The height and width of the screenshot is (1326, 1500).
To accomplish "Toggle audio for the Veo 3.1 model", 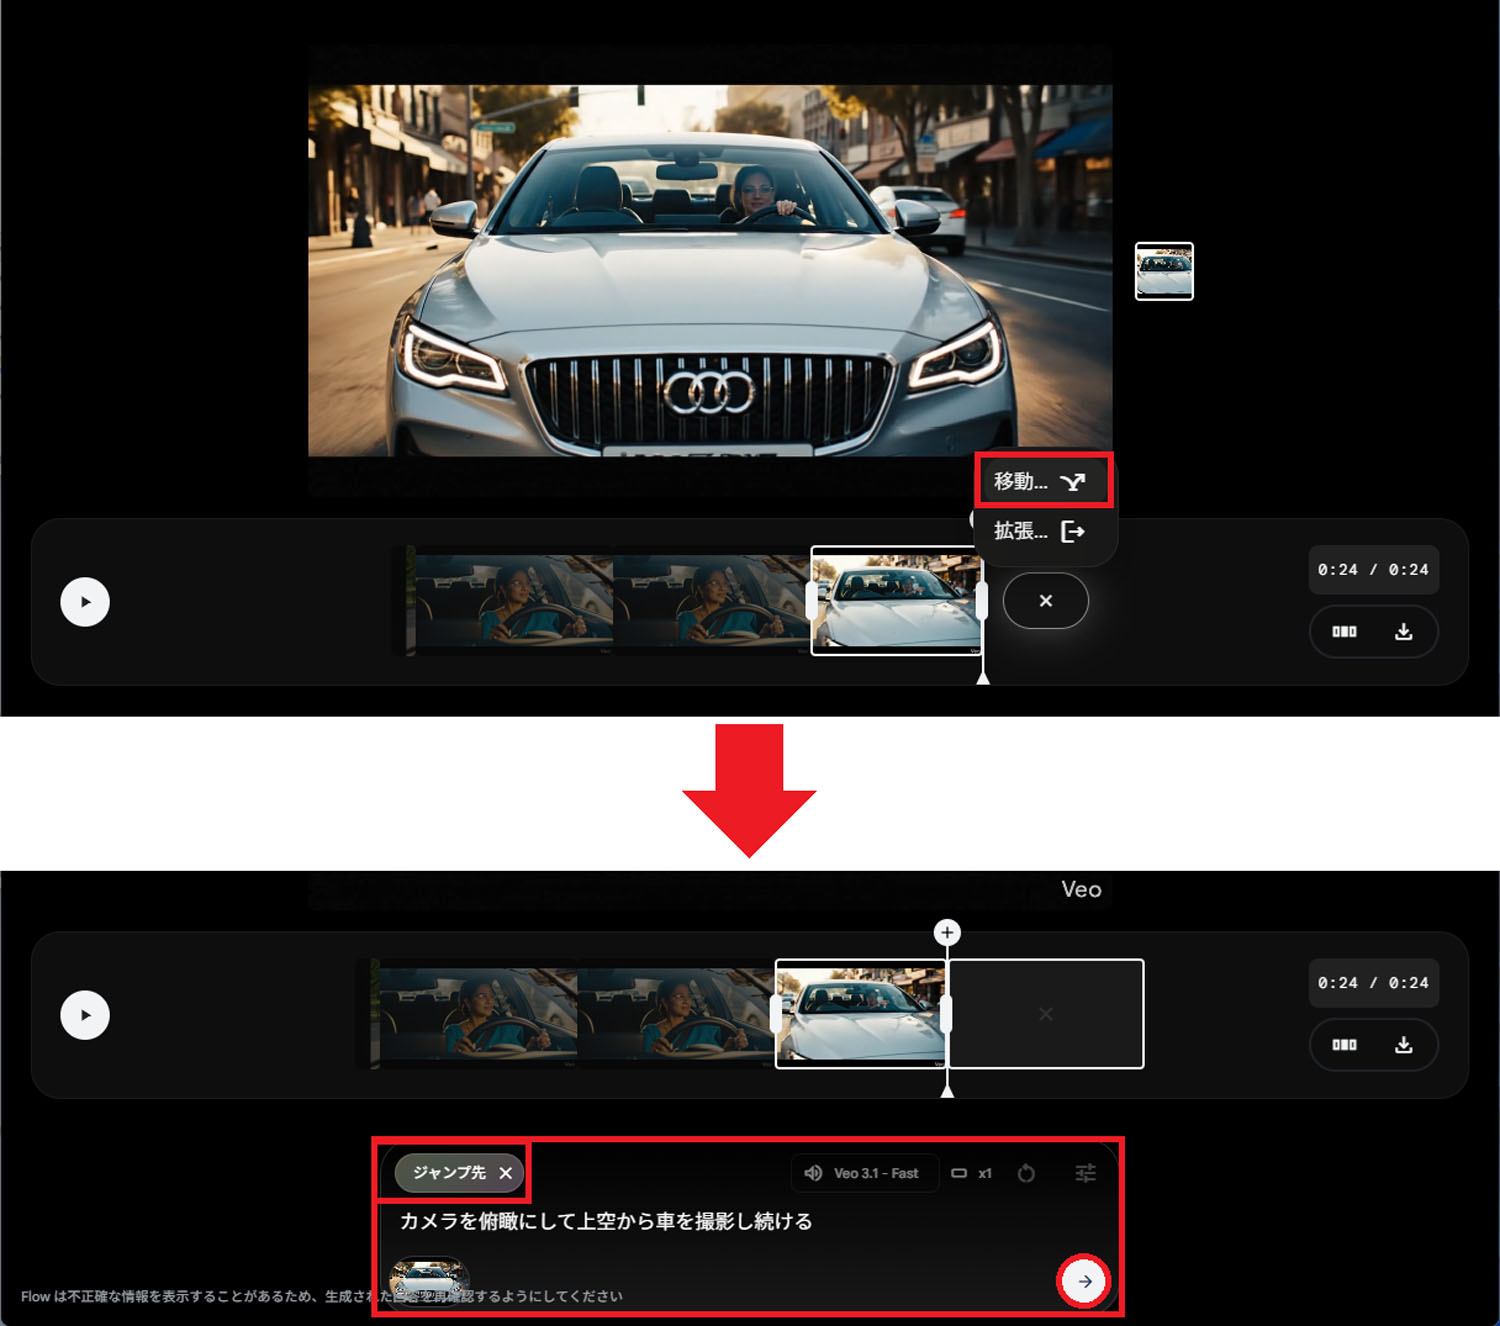I will (812, 1173).
